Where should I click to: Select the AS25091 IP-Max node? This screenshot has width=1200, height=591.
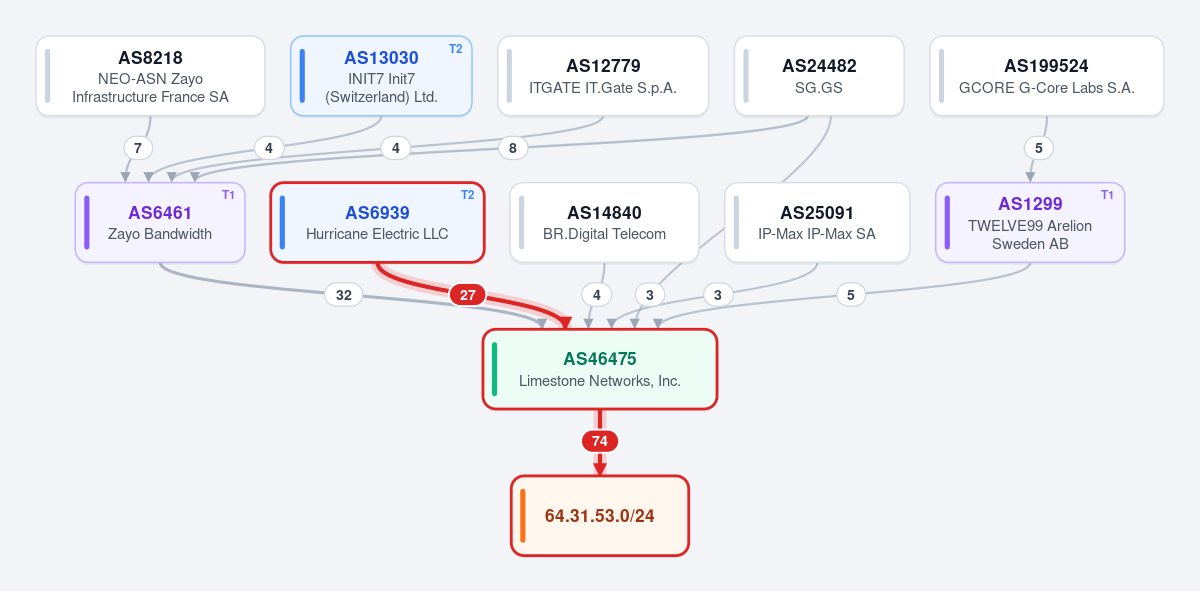pyautogui.click(x=817, y=222)
